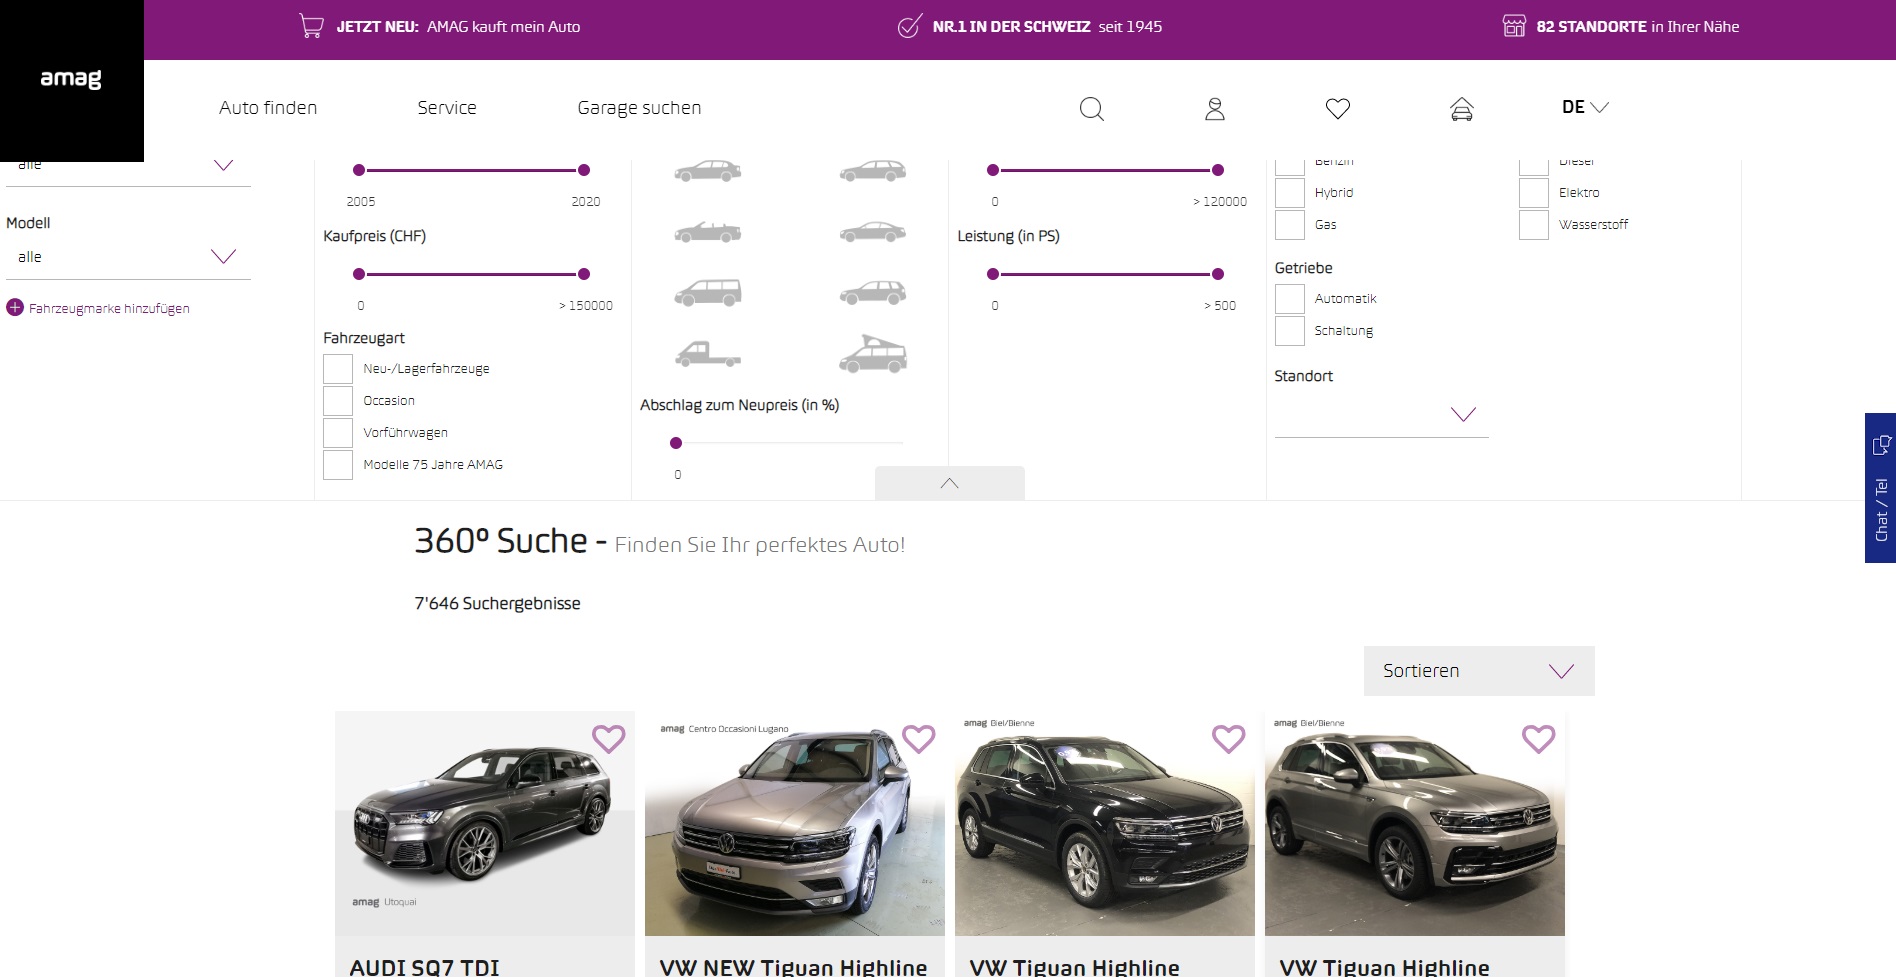
Task: Open the Chat / Tel side widget
Action: 1880,488
